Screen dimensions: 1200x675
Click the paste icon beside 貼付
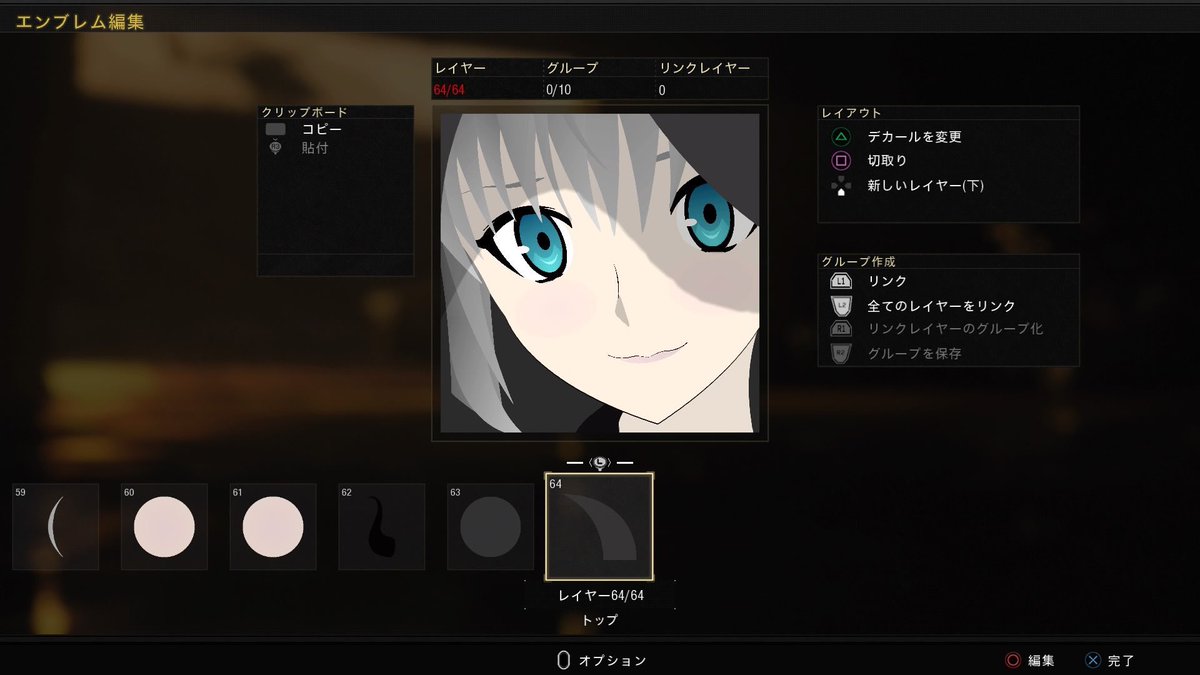(275, 148)
